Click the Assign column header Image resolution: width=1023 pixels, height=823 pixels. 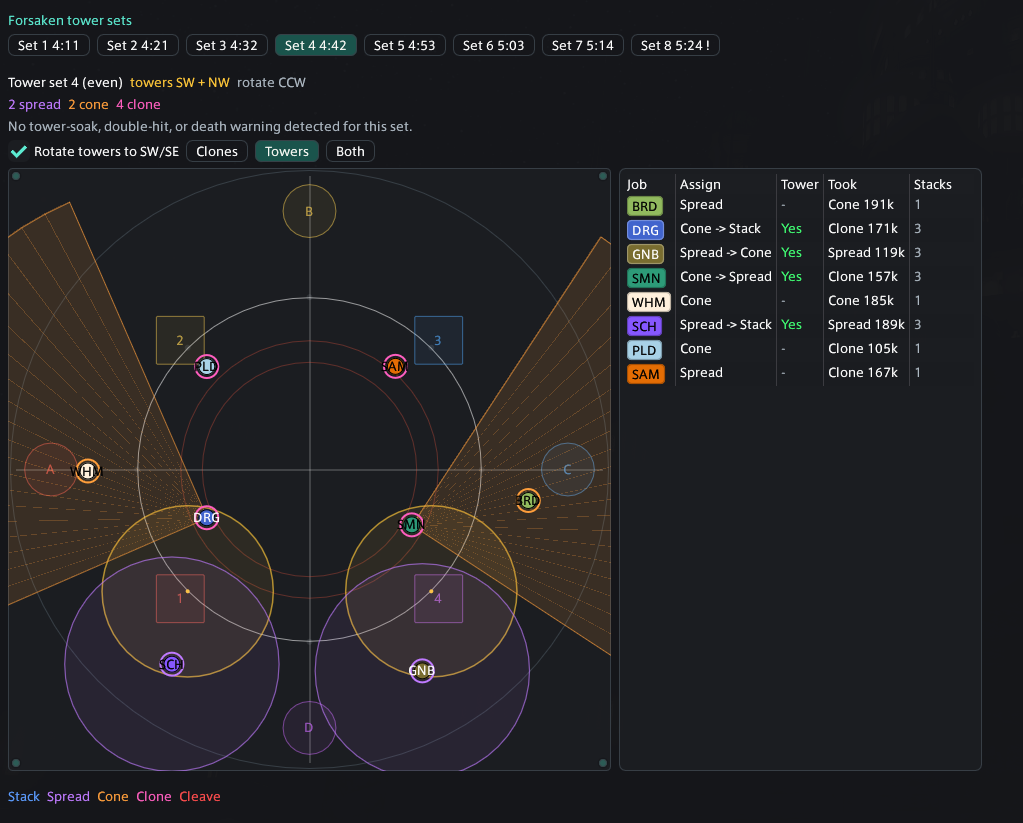point(700,185)
